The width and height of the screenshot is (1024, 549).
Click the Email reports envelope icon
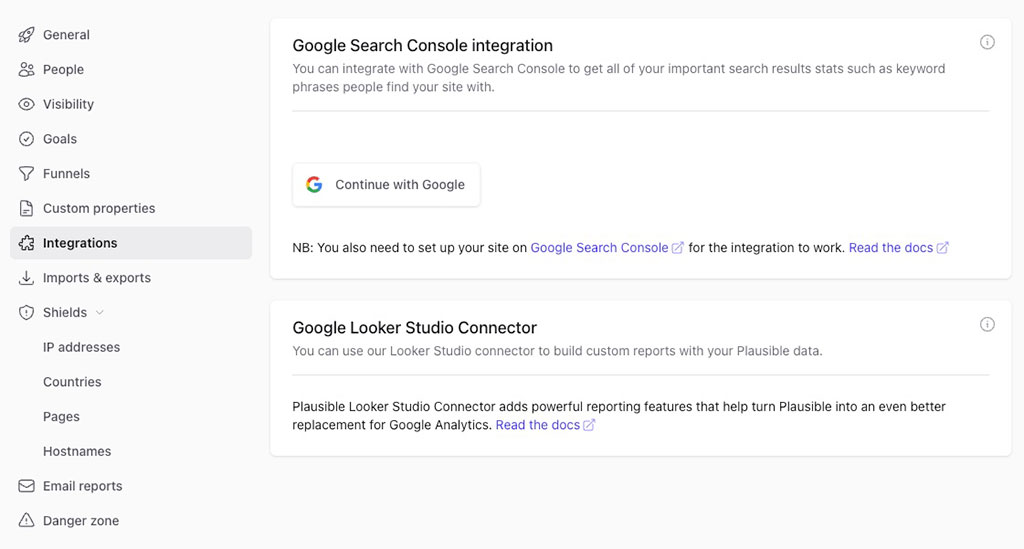tap(27, 486)
